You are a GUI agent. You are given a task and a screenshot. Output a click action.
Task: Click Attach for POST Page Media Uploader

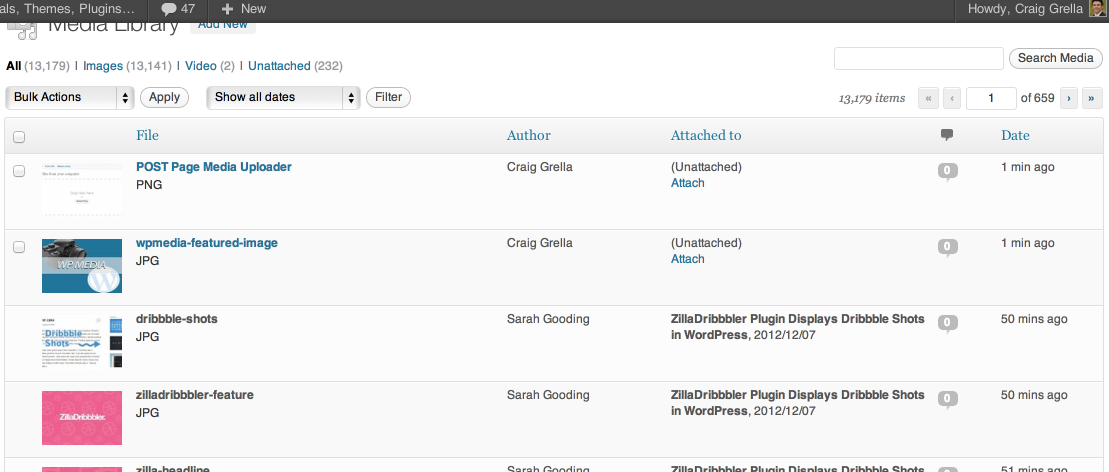[x=687, y=183]
